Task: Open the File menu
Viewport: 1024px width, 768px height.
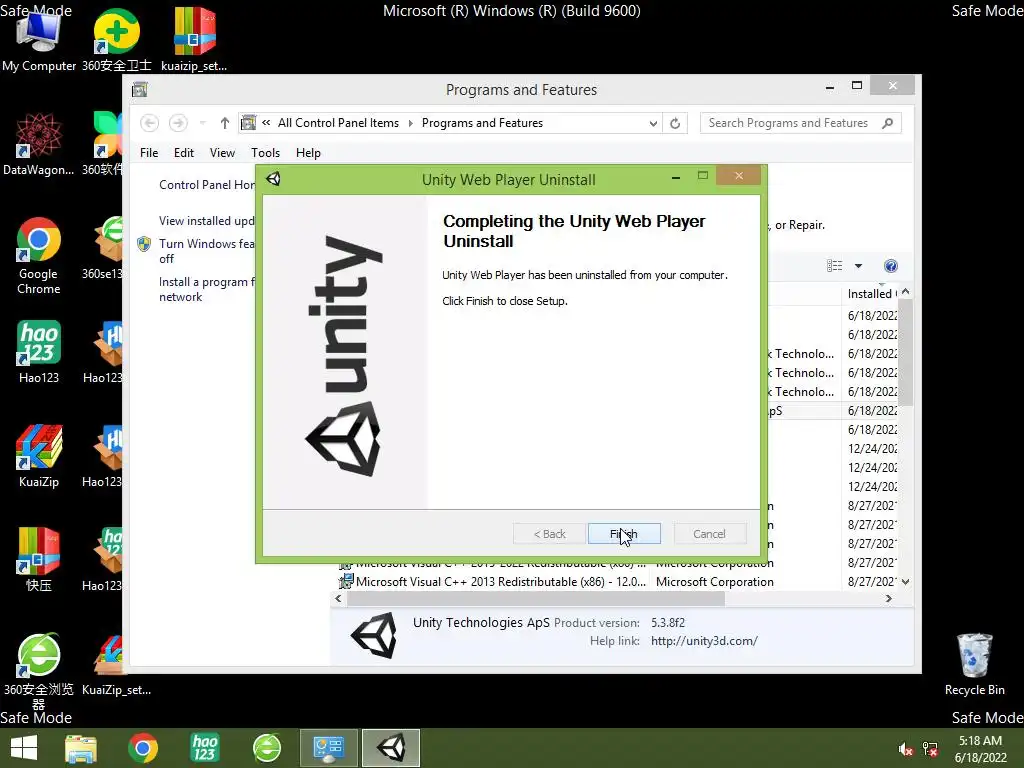Action: point(149,153)
